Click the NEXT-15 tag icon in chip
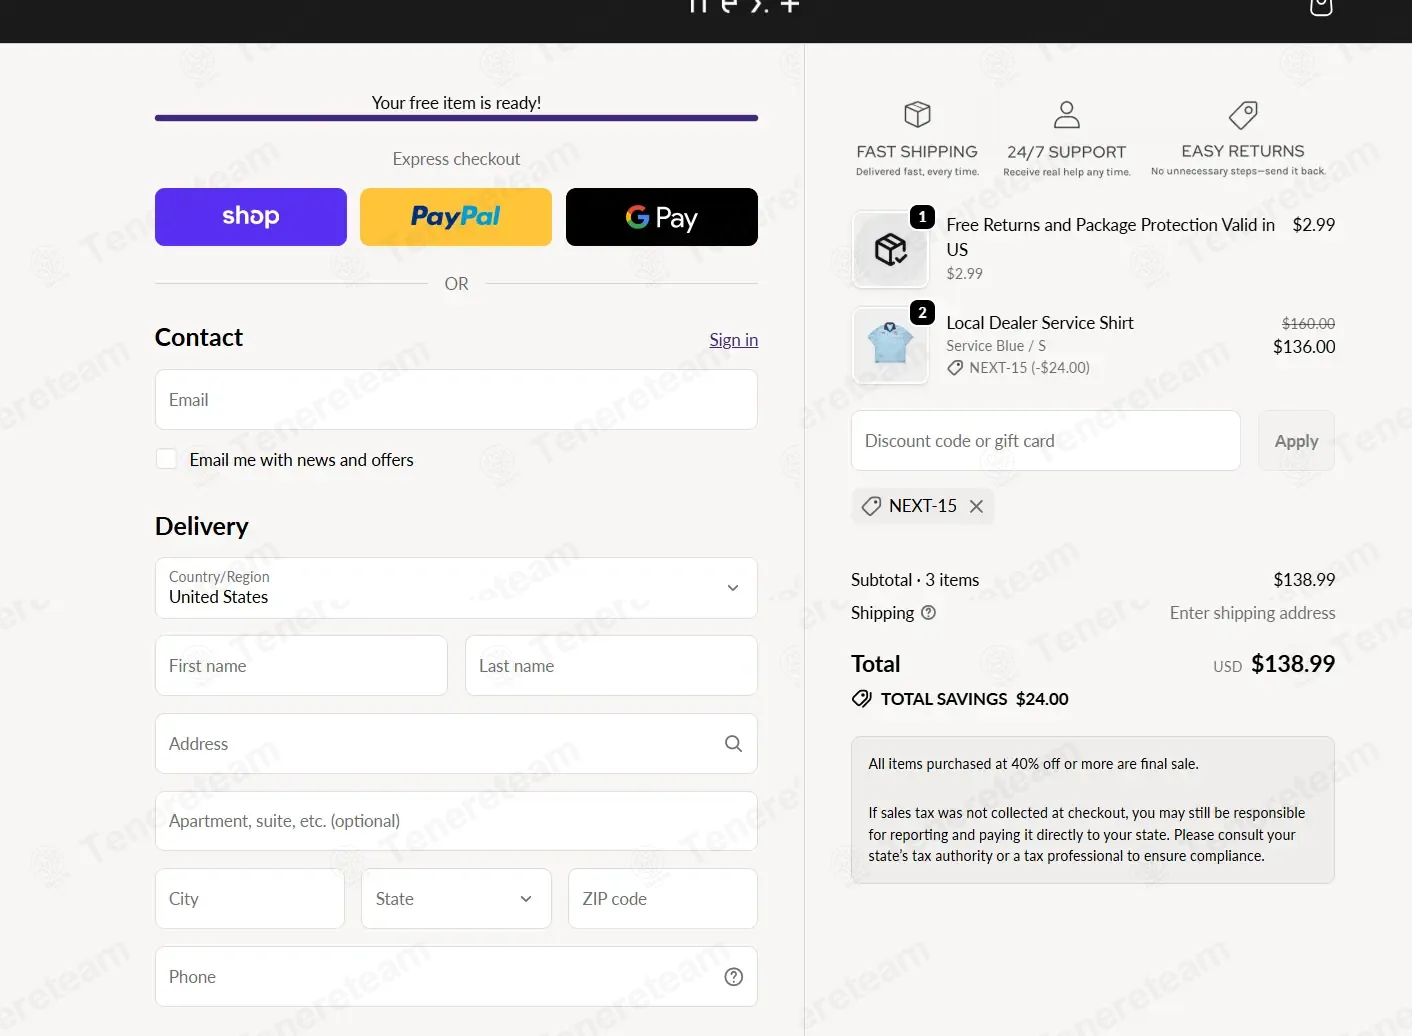Viewport: 1412px width, 1036px height. pos(872,506)
